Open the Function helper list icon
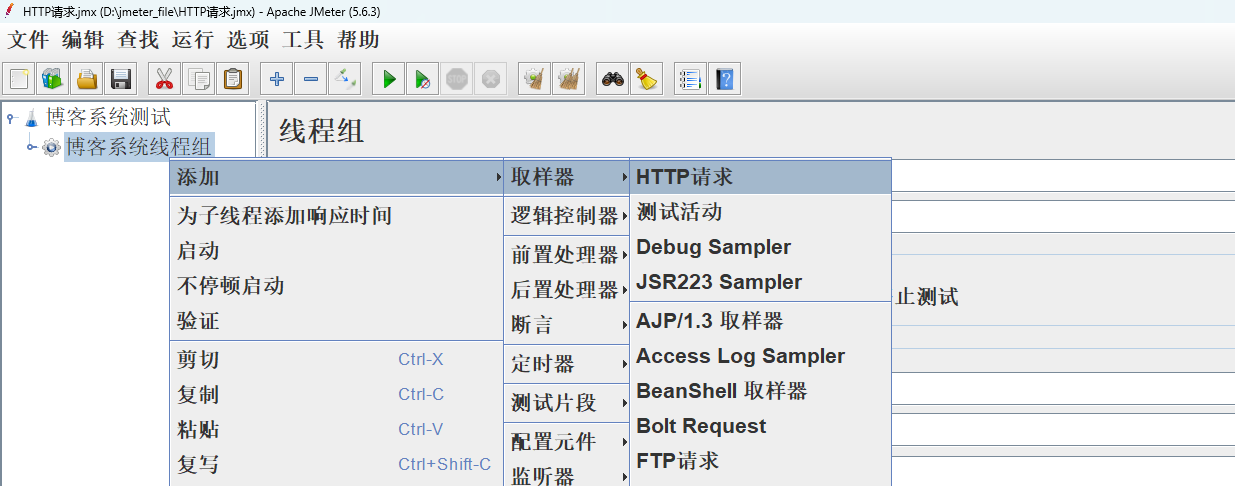Screen dimensions: 1235x486 click(690, 78)
